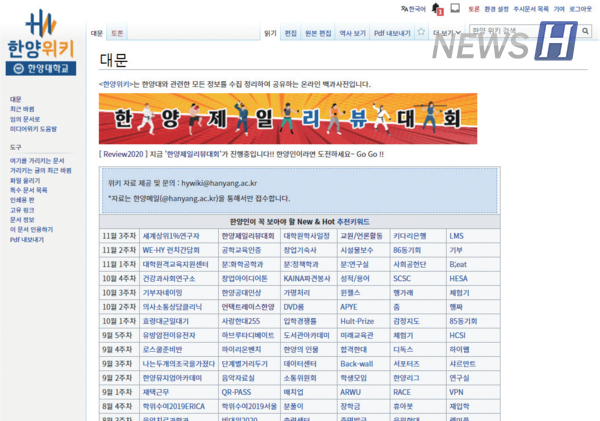Image resolution: width=600 pixels, height=421 pixels.
Task: Click the Hanyang Wiki logo
Action: tap(41, 34)
